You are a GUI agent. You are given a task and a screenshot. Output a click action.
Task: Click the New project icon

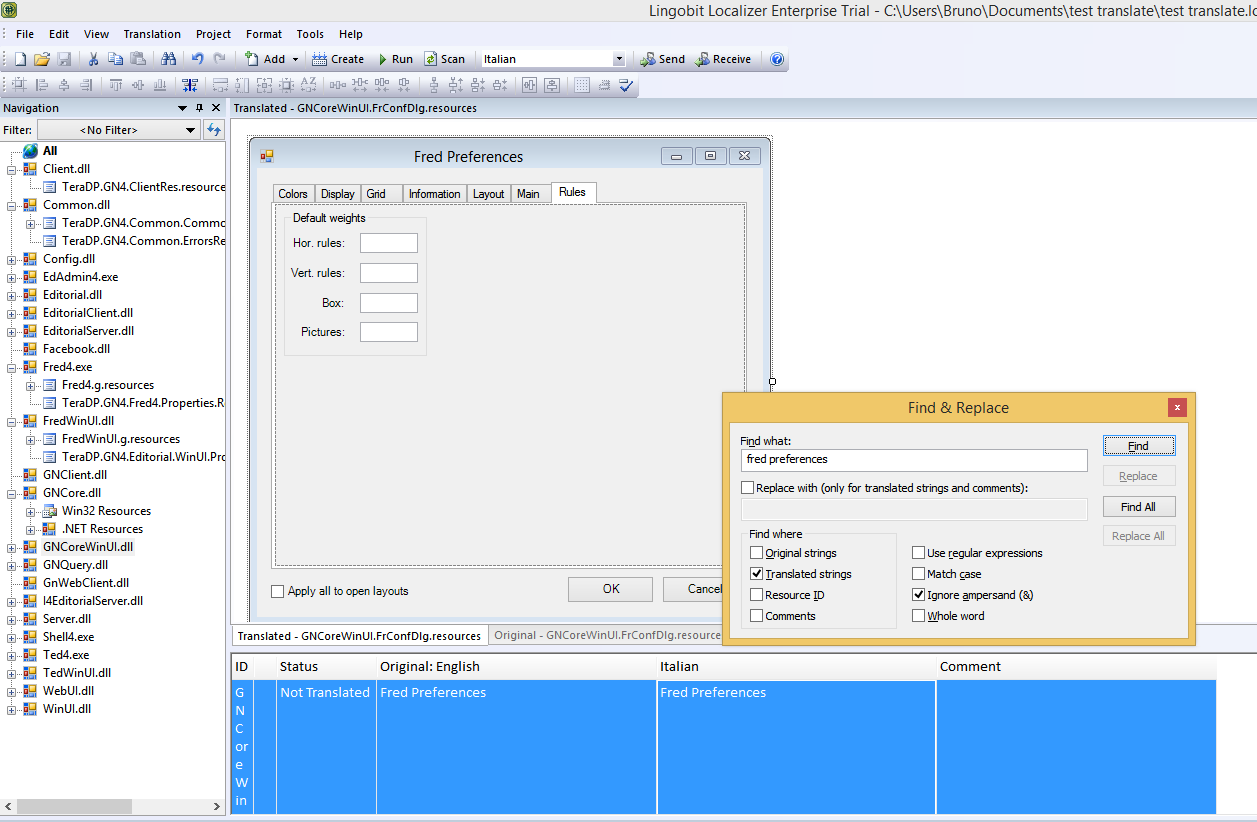click(x=19, y=59)
